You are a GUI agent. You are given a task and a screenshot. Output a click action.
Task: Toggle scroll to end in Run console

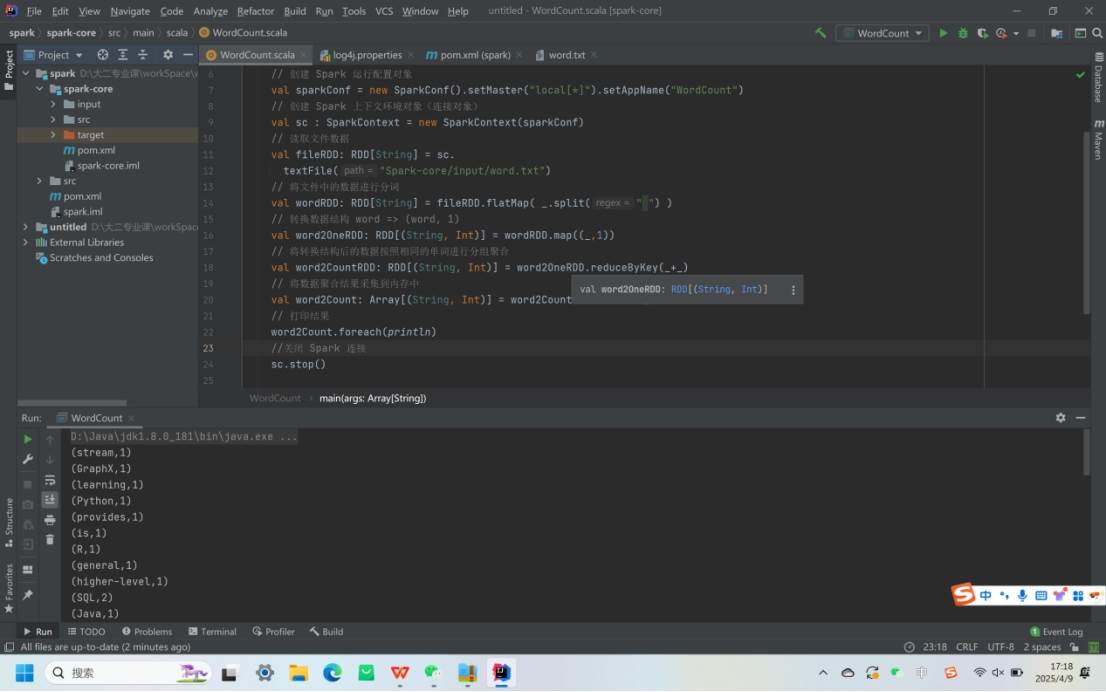50,499
